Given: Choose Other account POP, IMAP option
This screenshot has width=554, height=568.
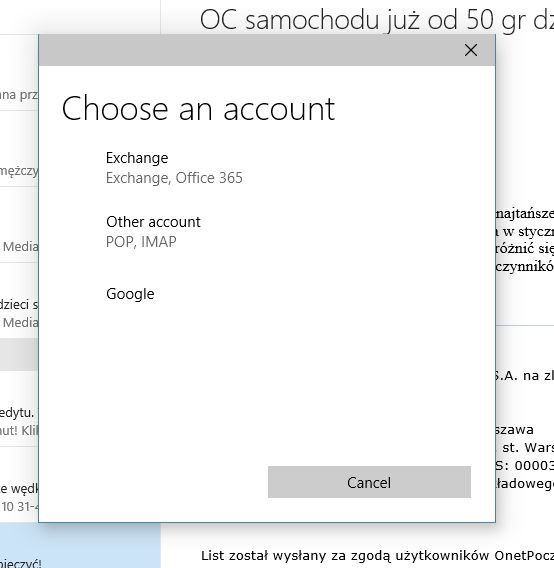Looking at the screenshot, I should (x=267, y=232).
